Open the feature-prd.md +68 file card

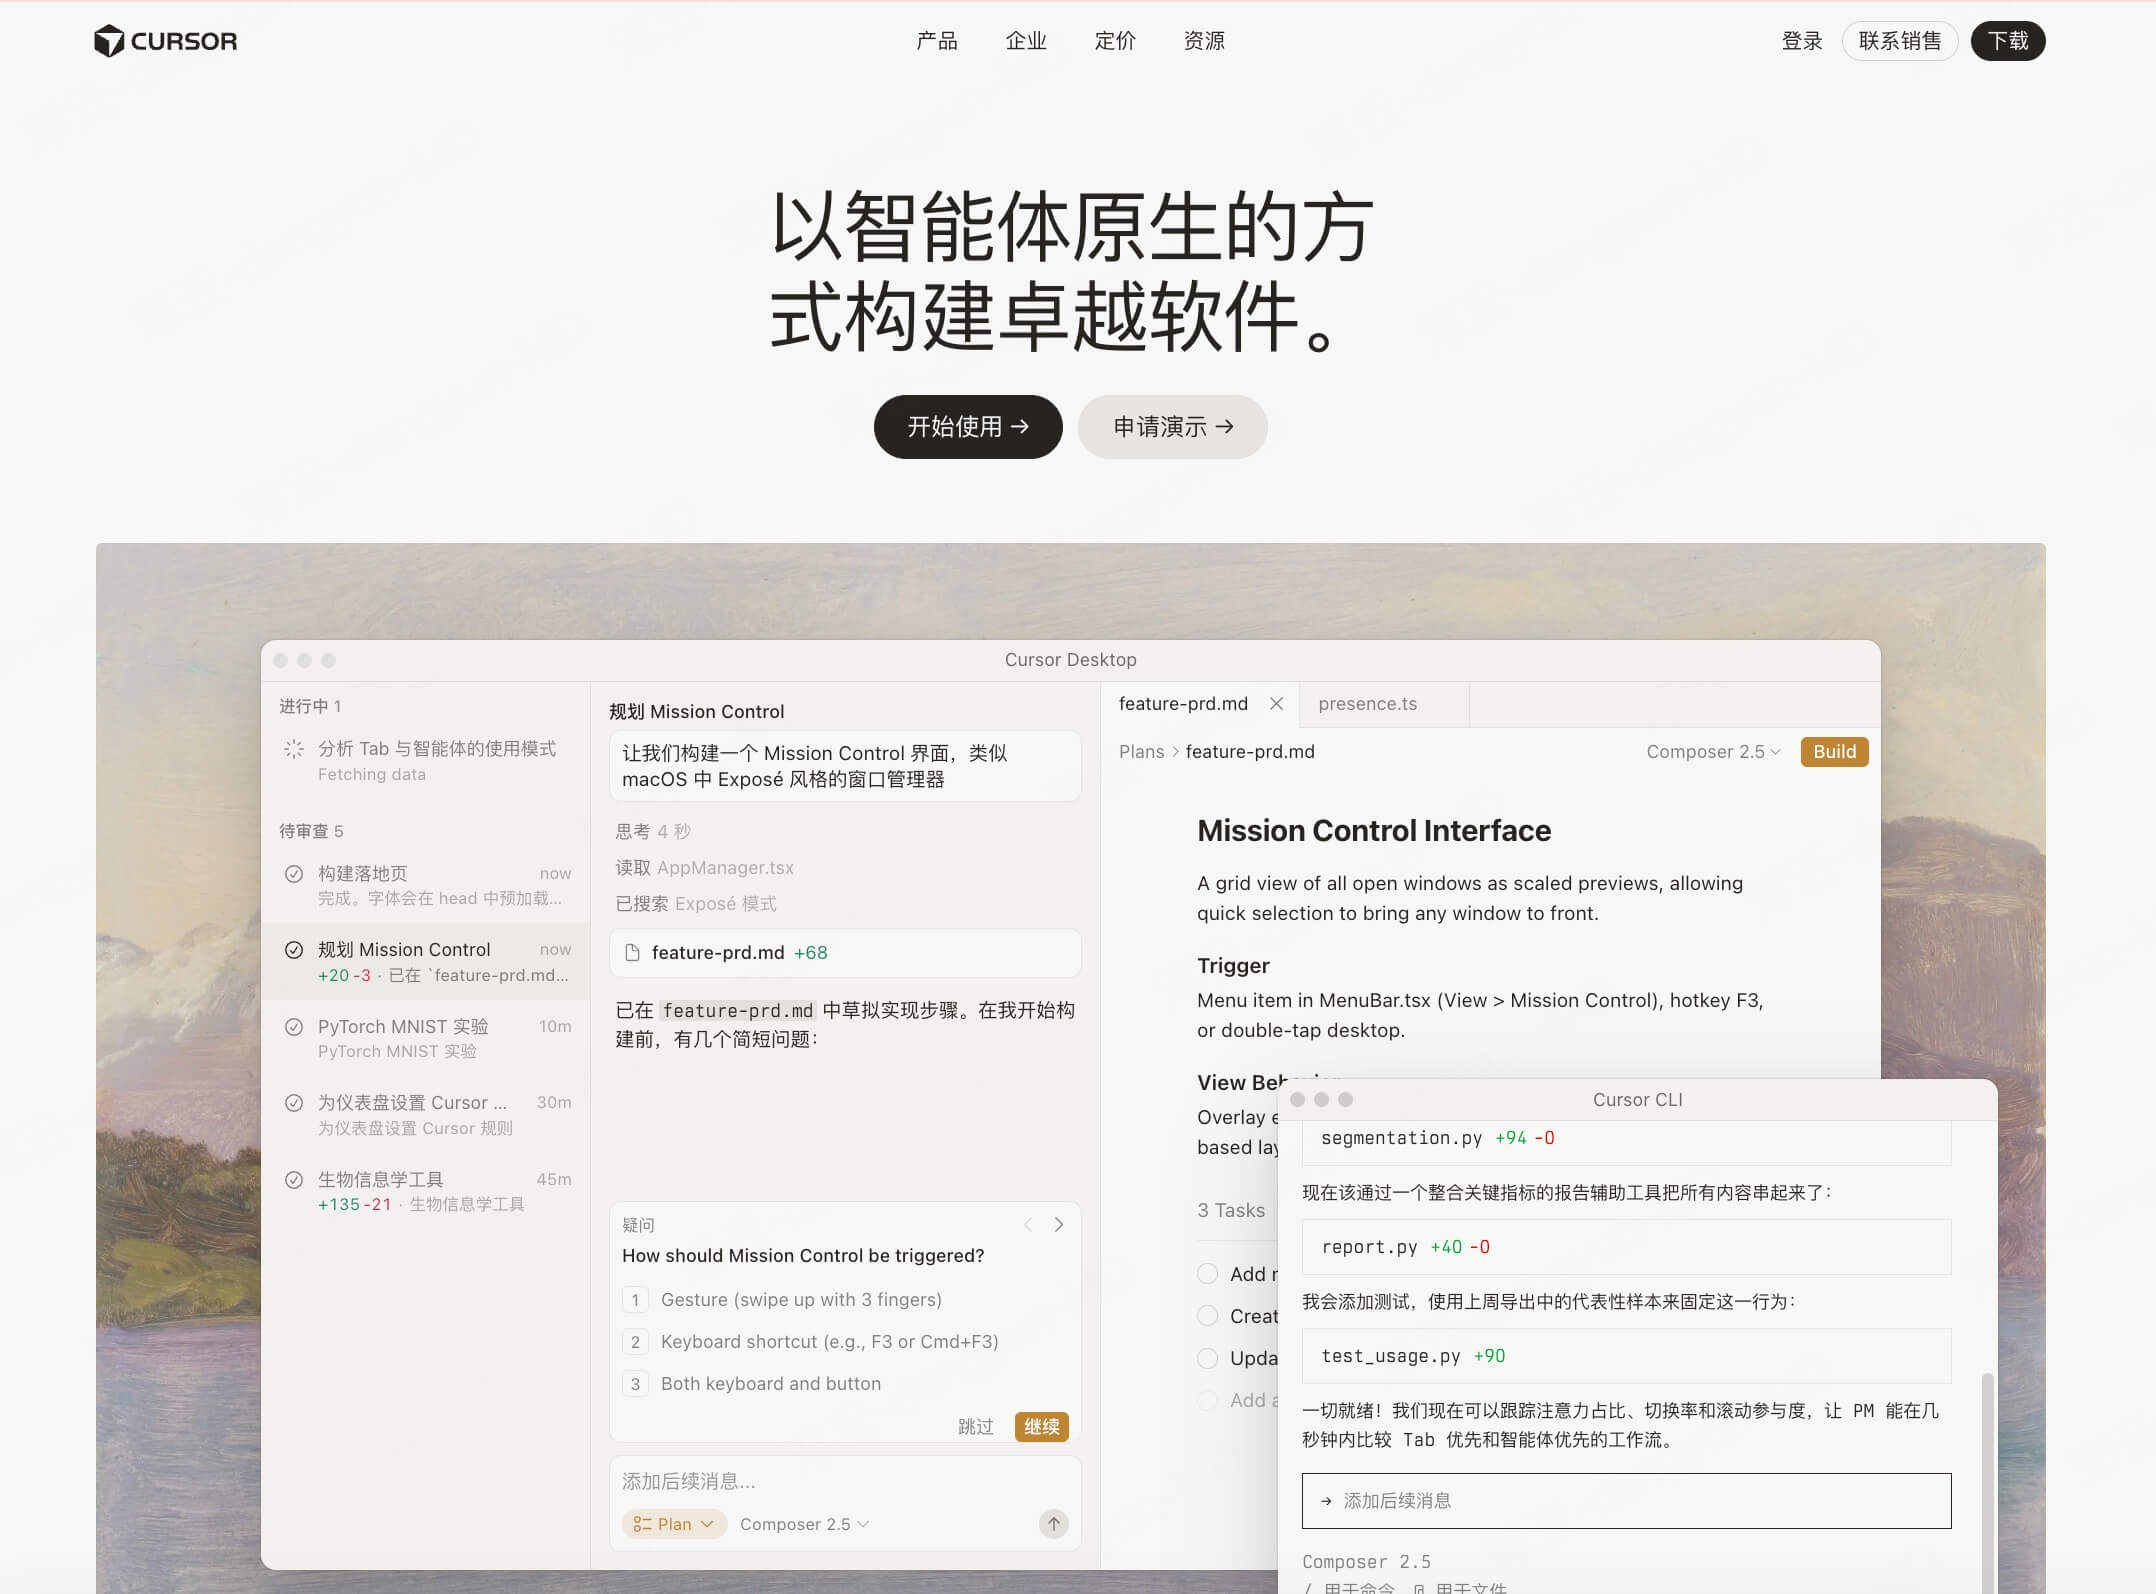[845, 953]
